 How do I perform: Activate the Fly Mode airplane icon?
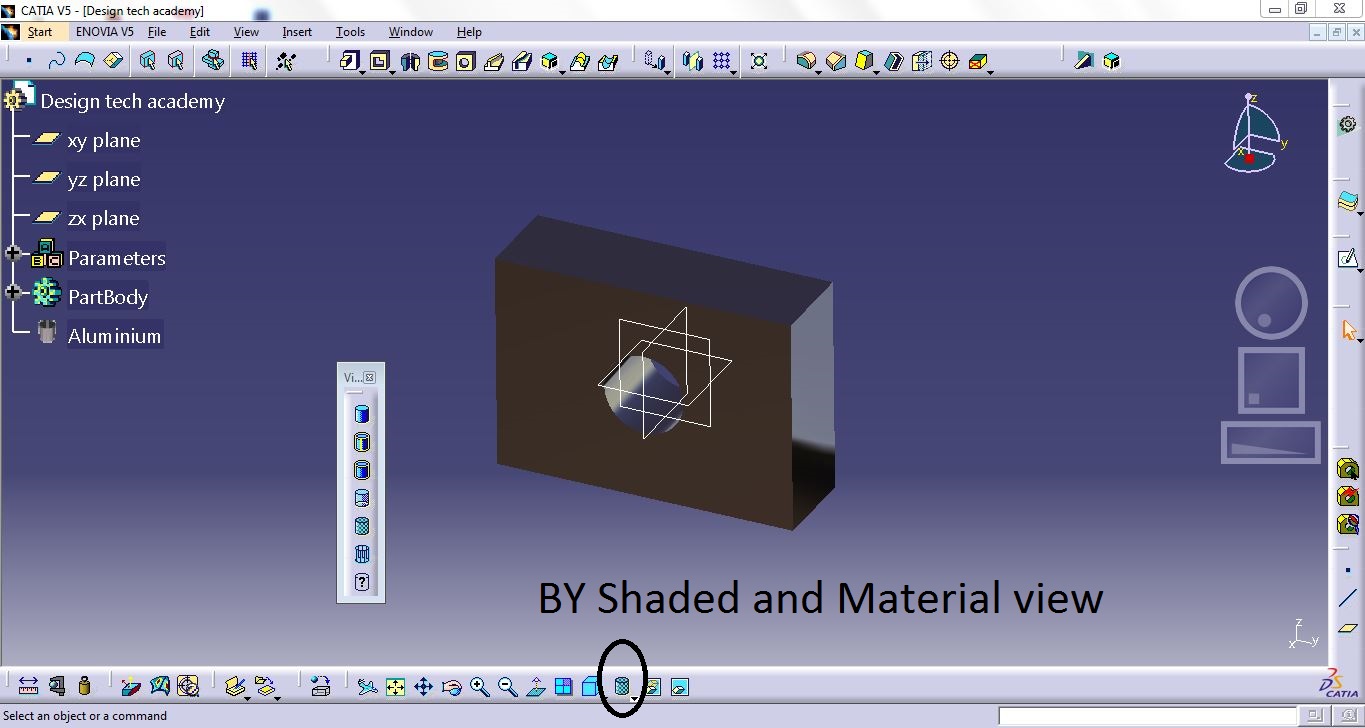[366, 687]
